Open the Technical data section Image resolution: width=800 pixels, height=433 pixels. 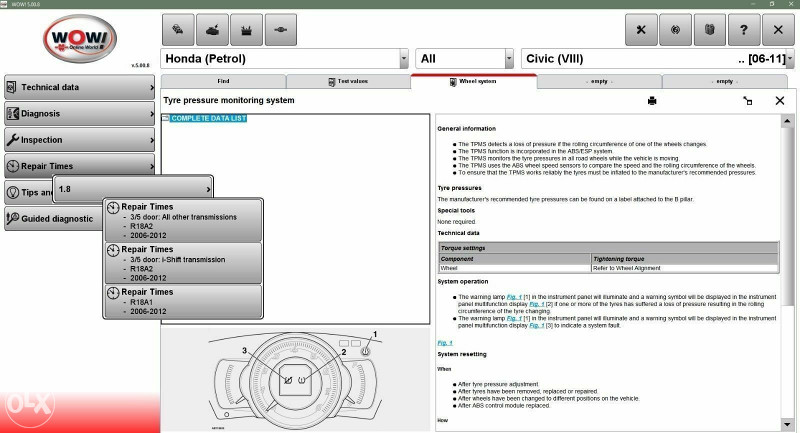click(x=80, y=87)
